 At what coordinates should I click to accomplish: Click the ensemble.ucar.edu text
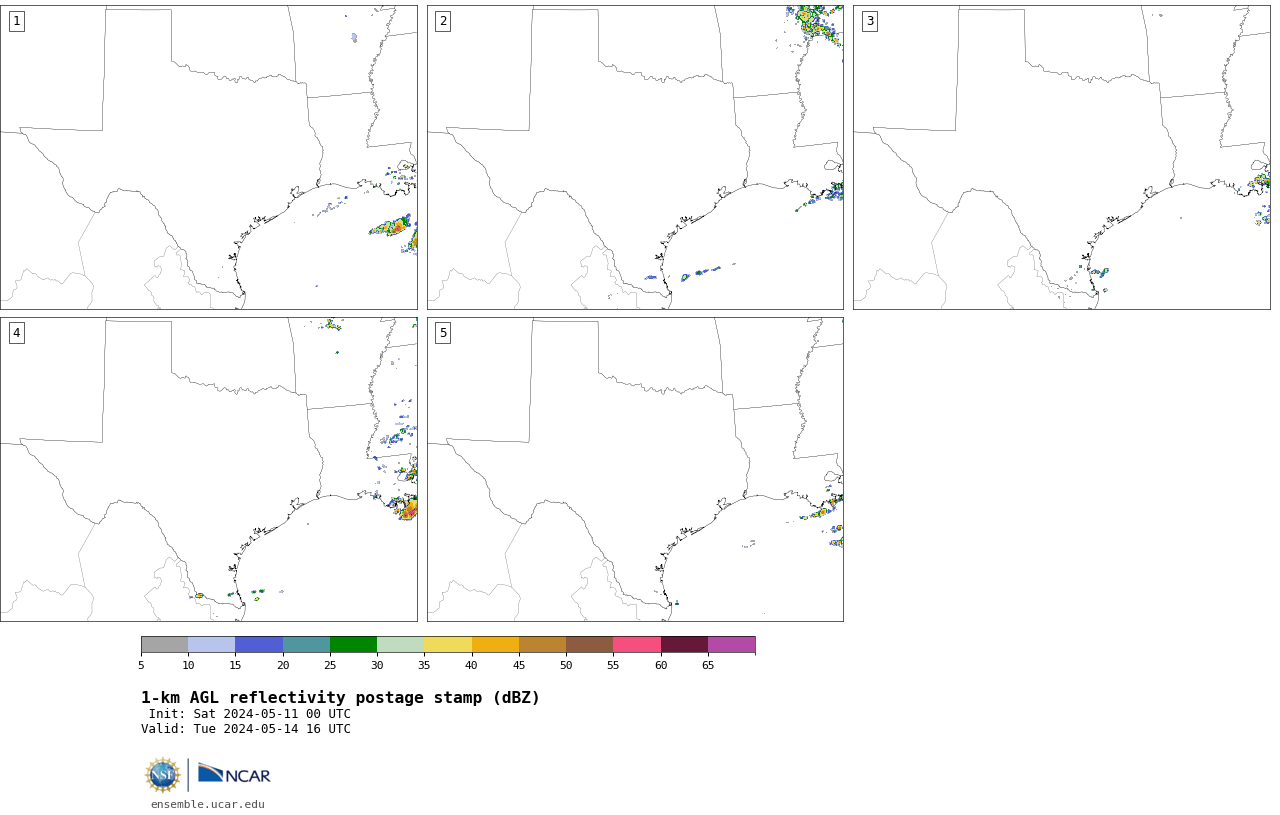[208, 804]
